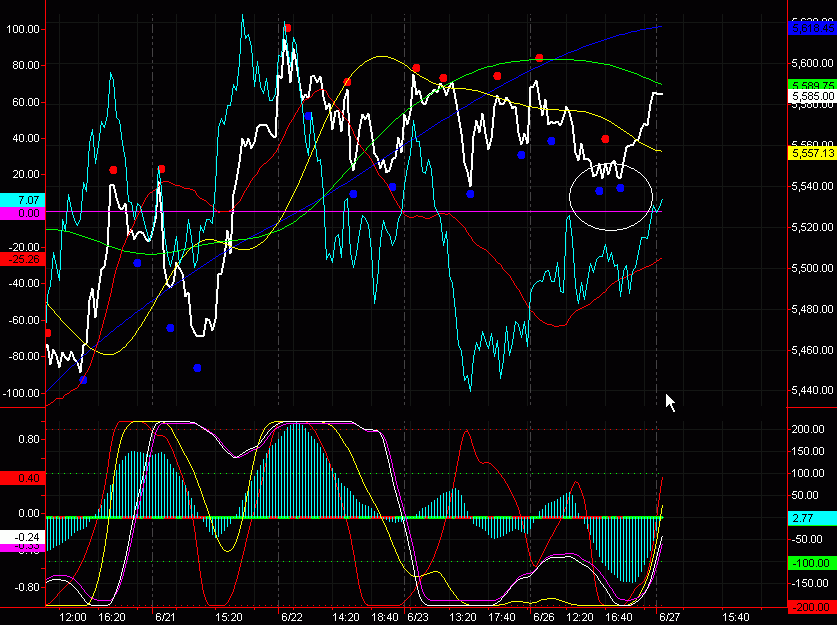Click the red -200.00 tag

(812, 607)
